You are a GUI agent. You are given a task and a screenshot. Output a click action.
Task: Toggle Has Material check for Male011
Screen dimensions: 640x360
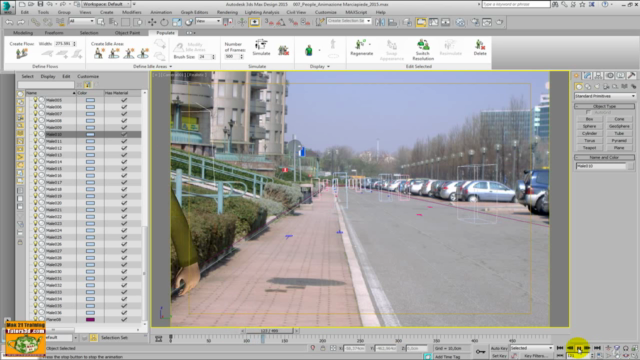click(124, 141)
